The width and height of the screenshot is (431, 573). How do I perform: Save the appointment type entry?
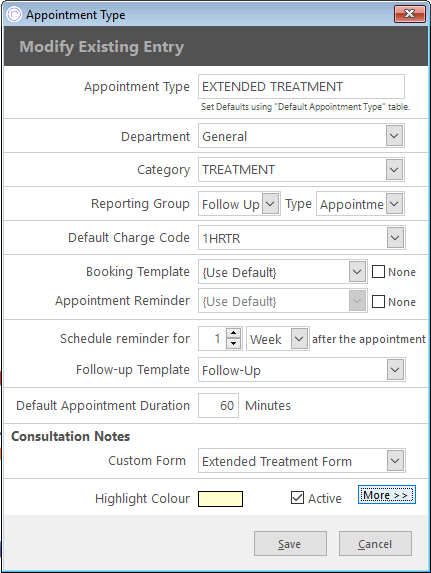tap(290, 543)
